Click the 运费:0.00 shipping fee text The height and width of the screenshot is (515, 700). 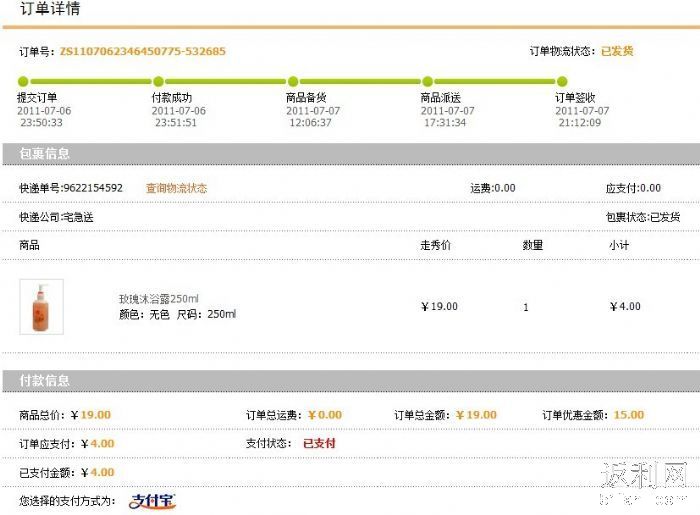coord(493,188)
